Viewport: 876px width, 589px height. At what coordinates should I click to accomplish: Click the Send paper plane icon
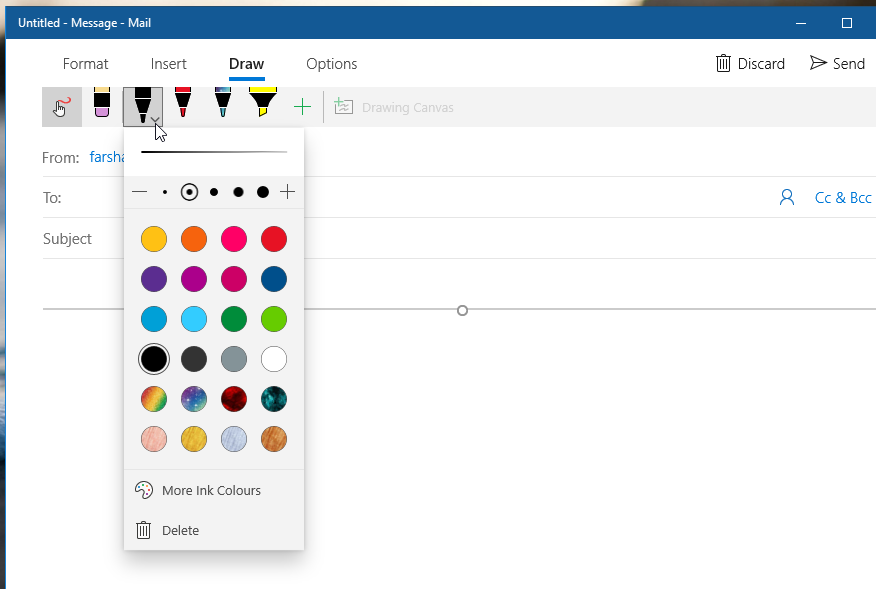[818, 63]
